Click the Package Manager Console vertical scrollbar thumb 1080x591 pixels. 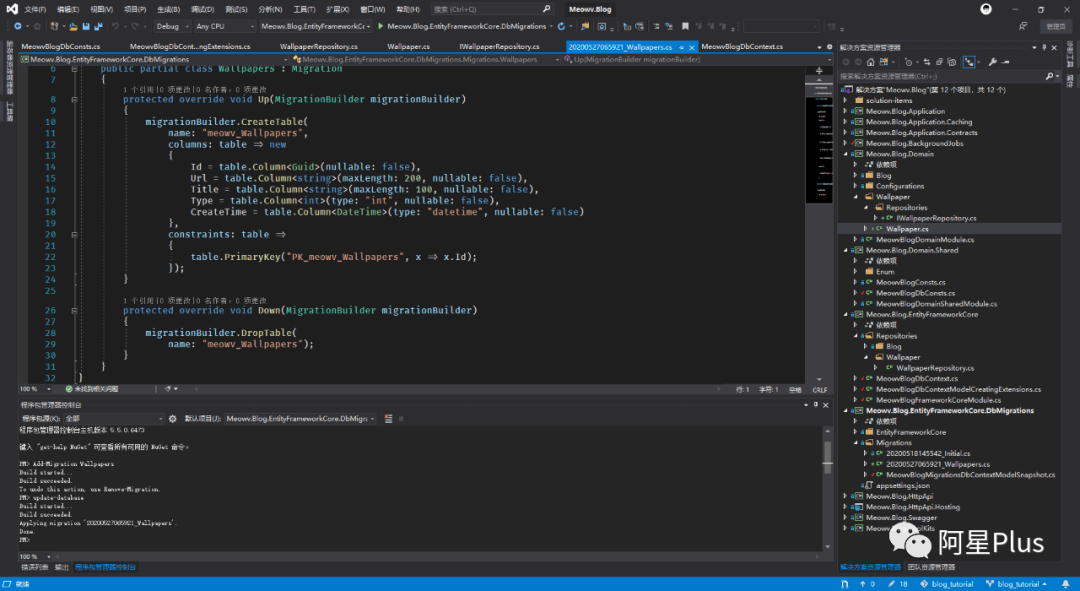click(x=827, y=455)
